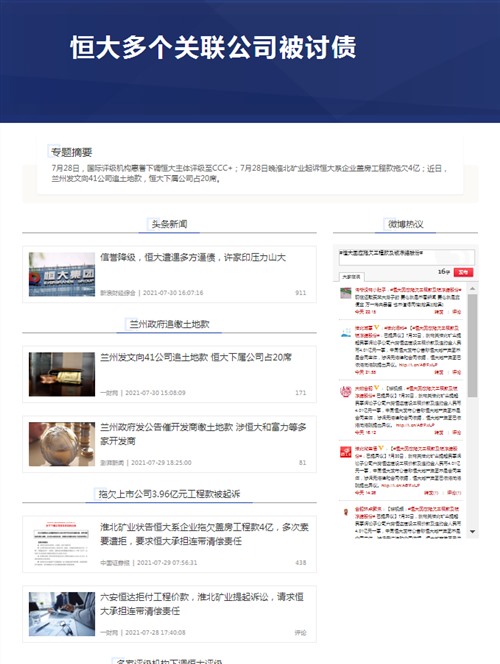500x664 pixels.
Task: Click 评论 on the 今天 18:12 Weibo post
Action: [457, 432]
